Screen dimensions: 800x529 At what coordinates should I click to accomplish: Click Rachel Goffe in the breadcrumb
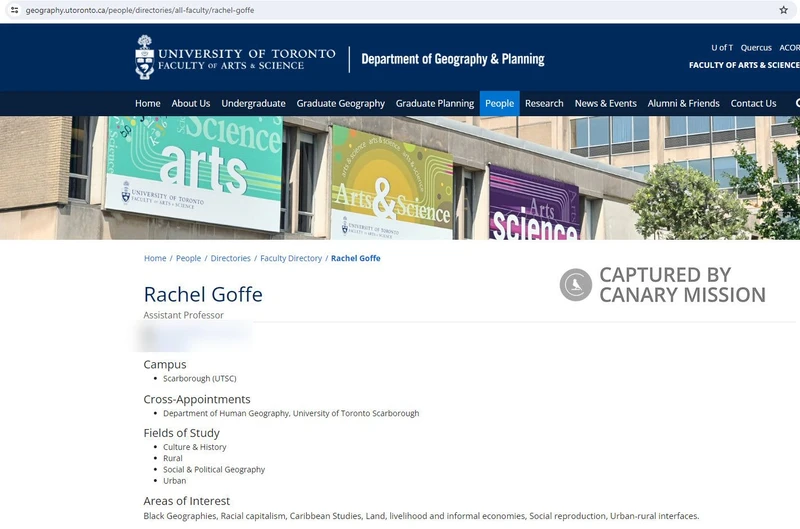tap(356, 258)
